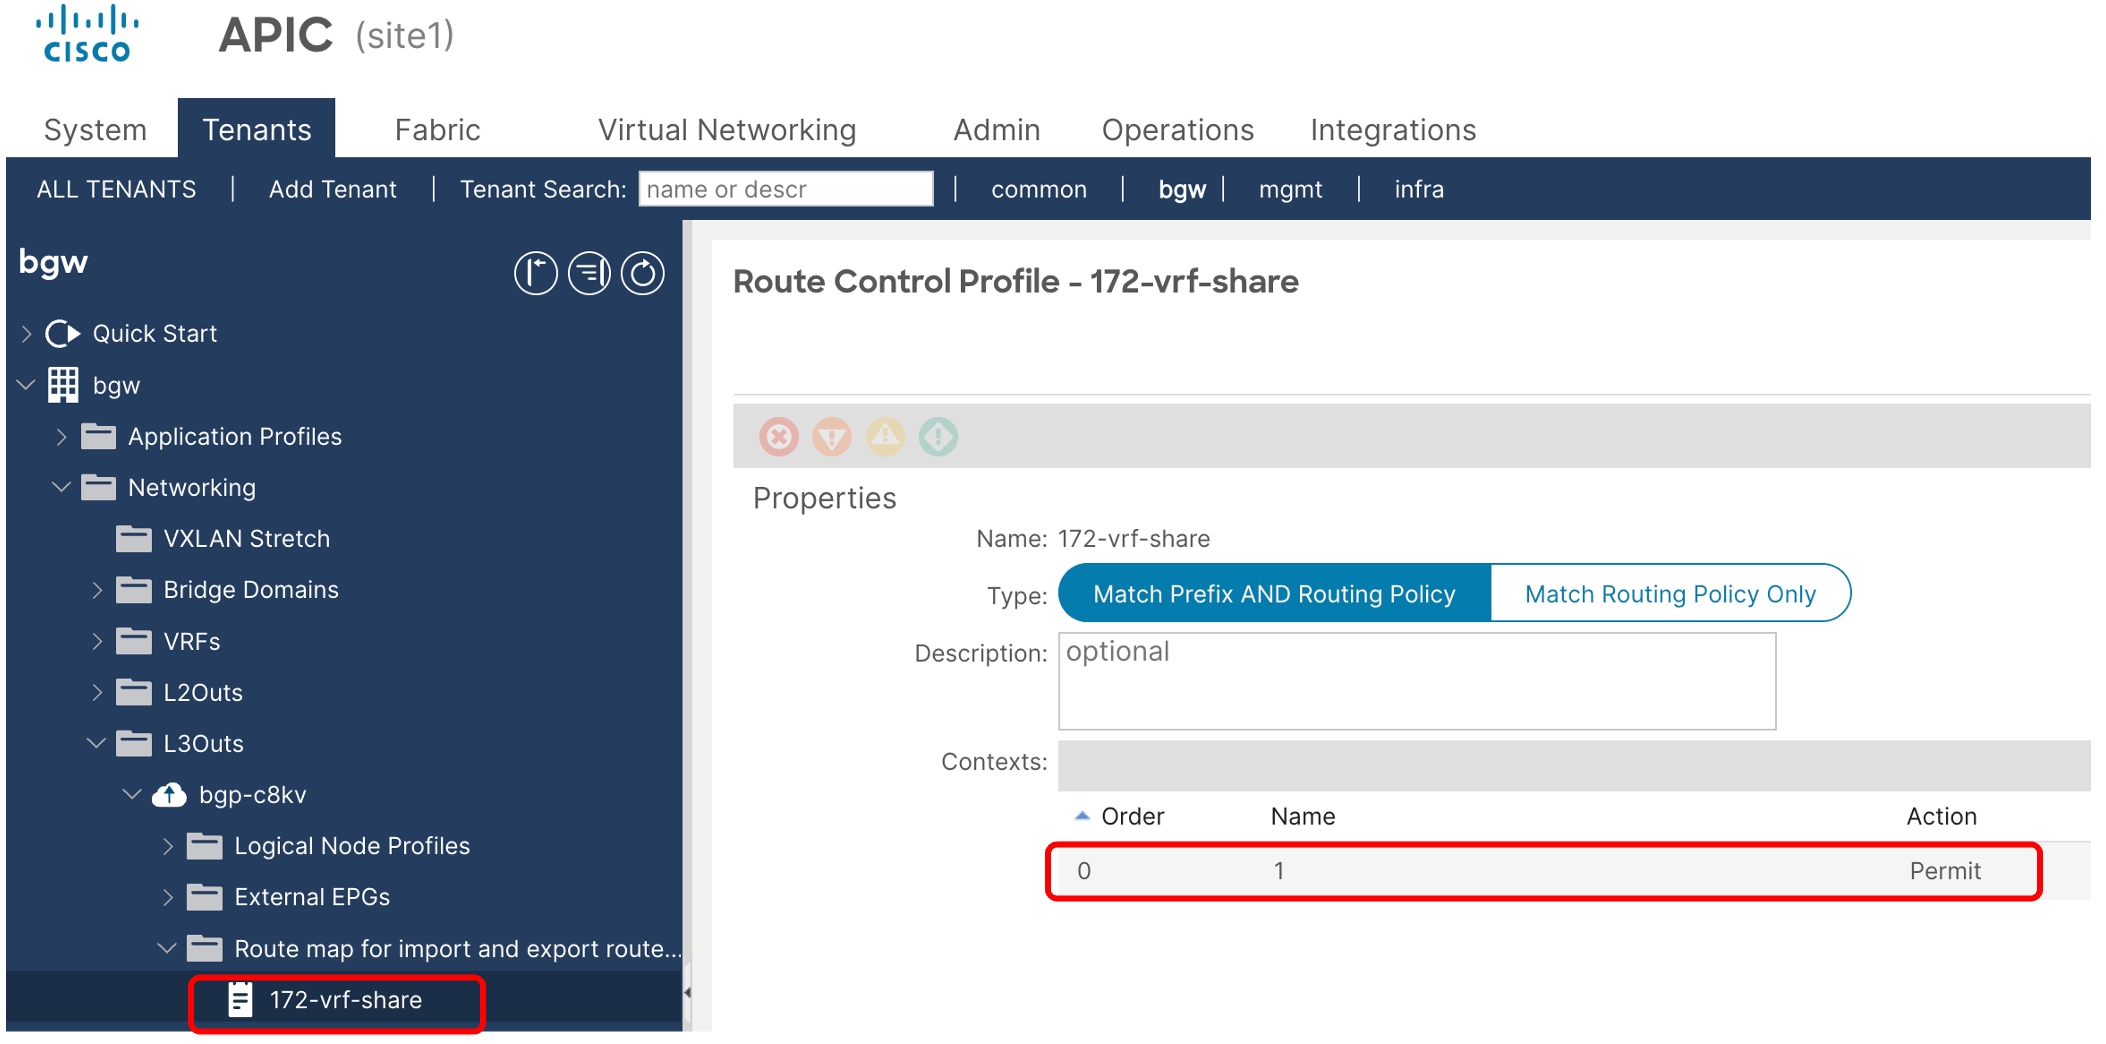Click the 172-vrf-share document icon
This screenshot has height=1044, width=2106.
click(x=240, y=1000)
